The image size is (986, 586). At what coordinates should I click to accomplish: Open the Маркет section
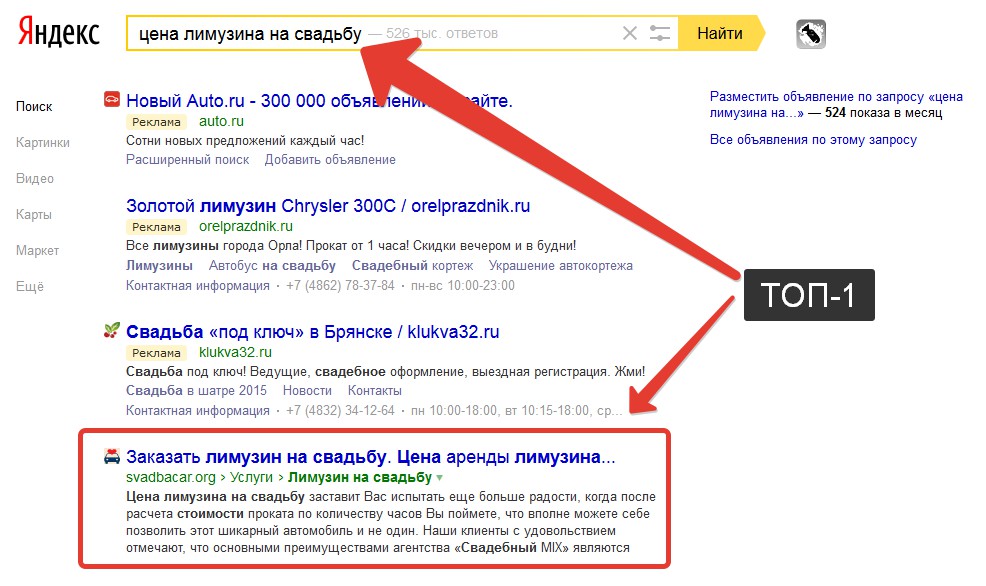click(37, 250)
